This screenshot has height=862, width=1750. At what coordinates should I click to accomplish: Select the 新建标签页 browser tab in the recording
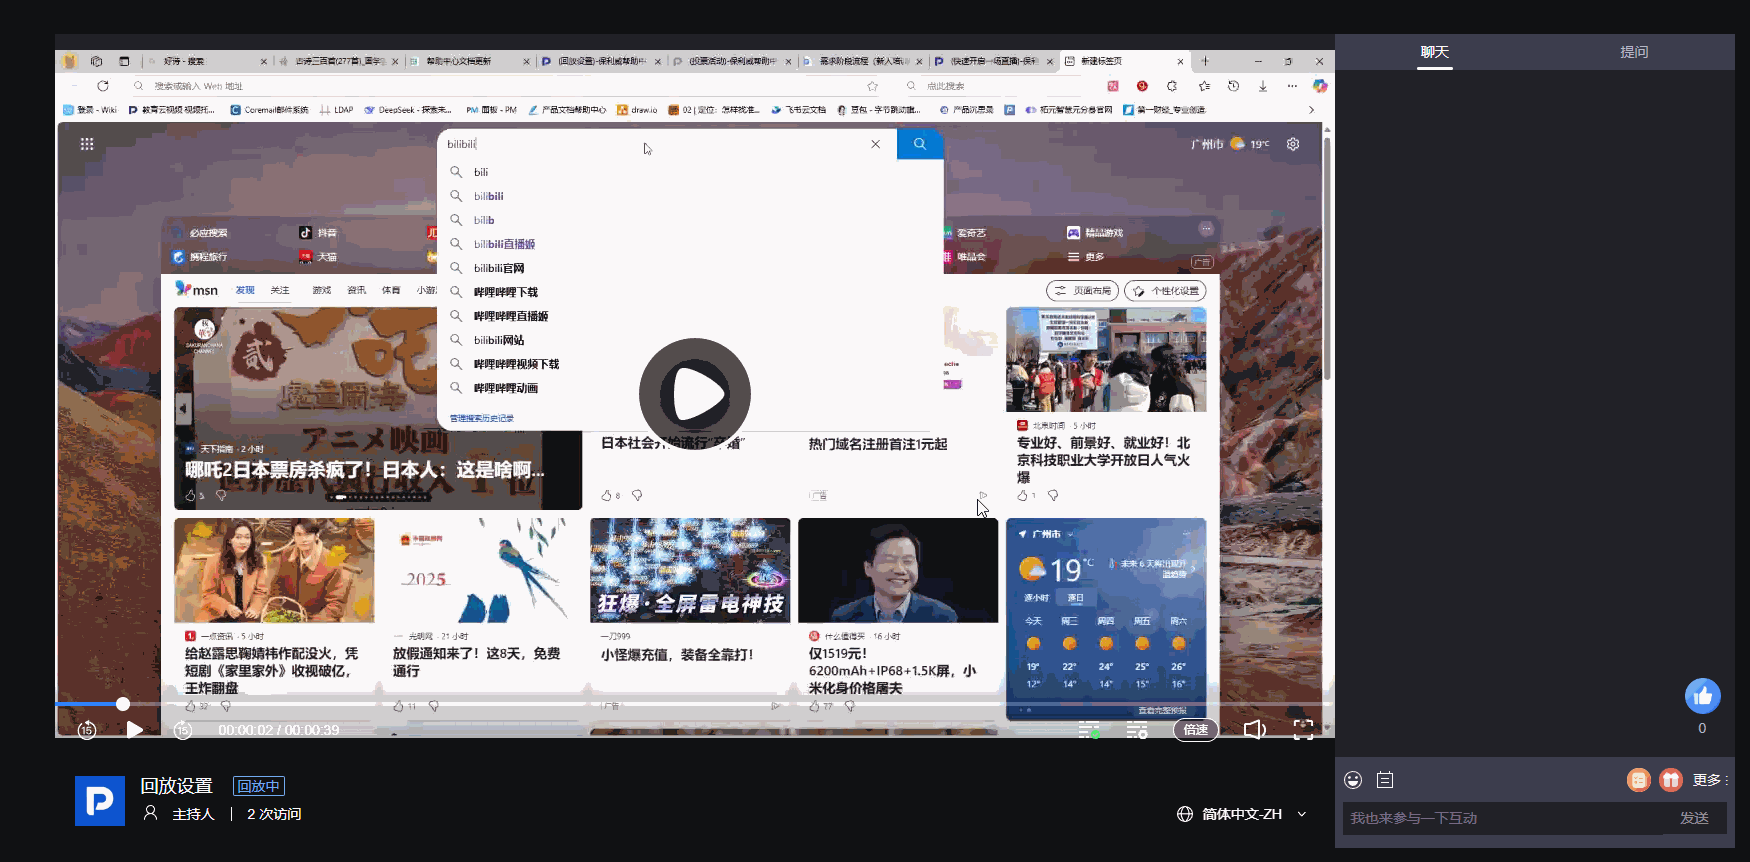[1125, 61]
